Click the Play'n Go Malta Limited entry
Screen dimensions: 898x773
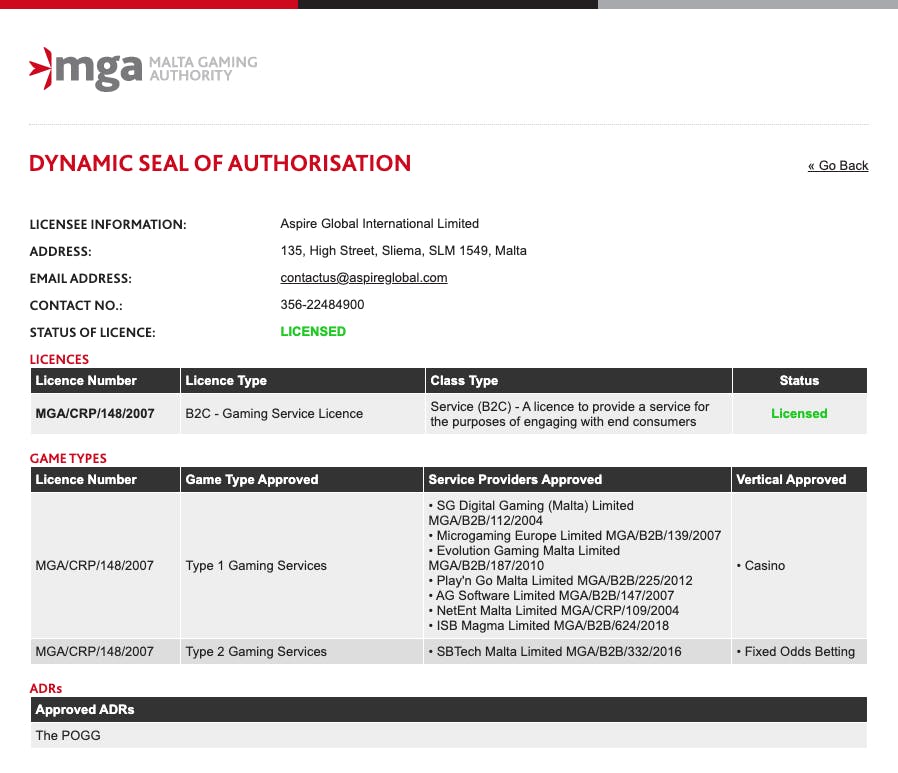click(560, 581)
